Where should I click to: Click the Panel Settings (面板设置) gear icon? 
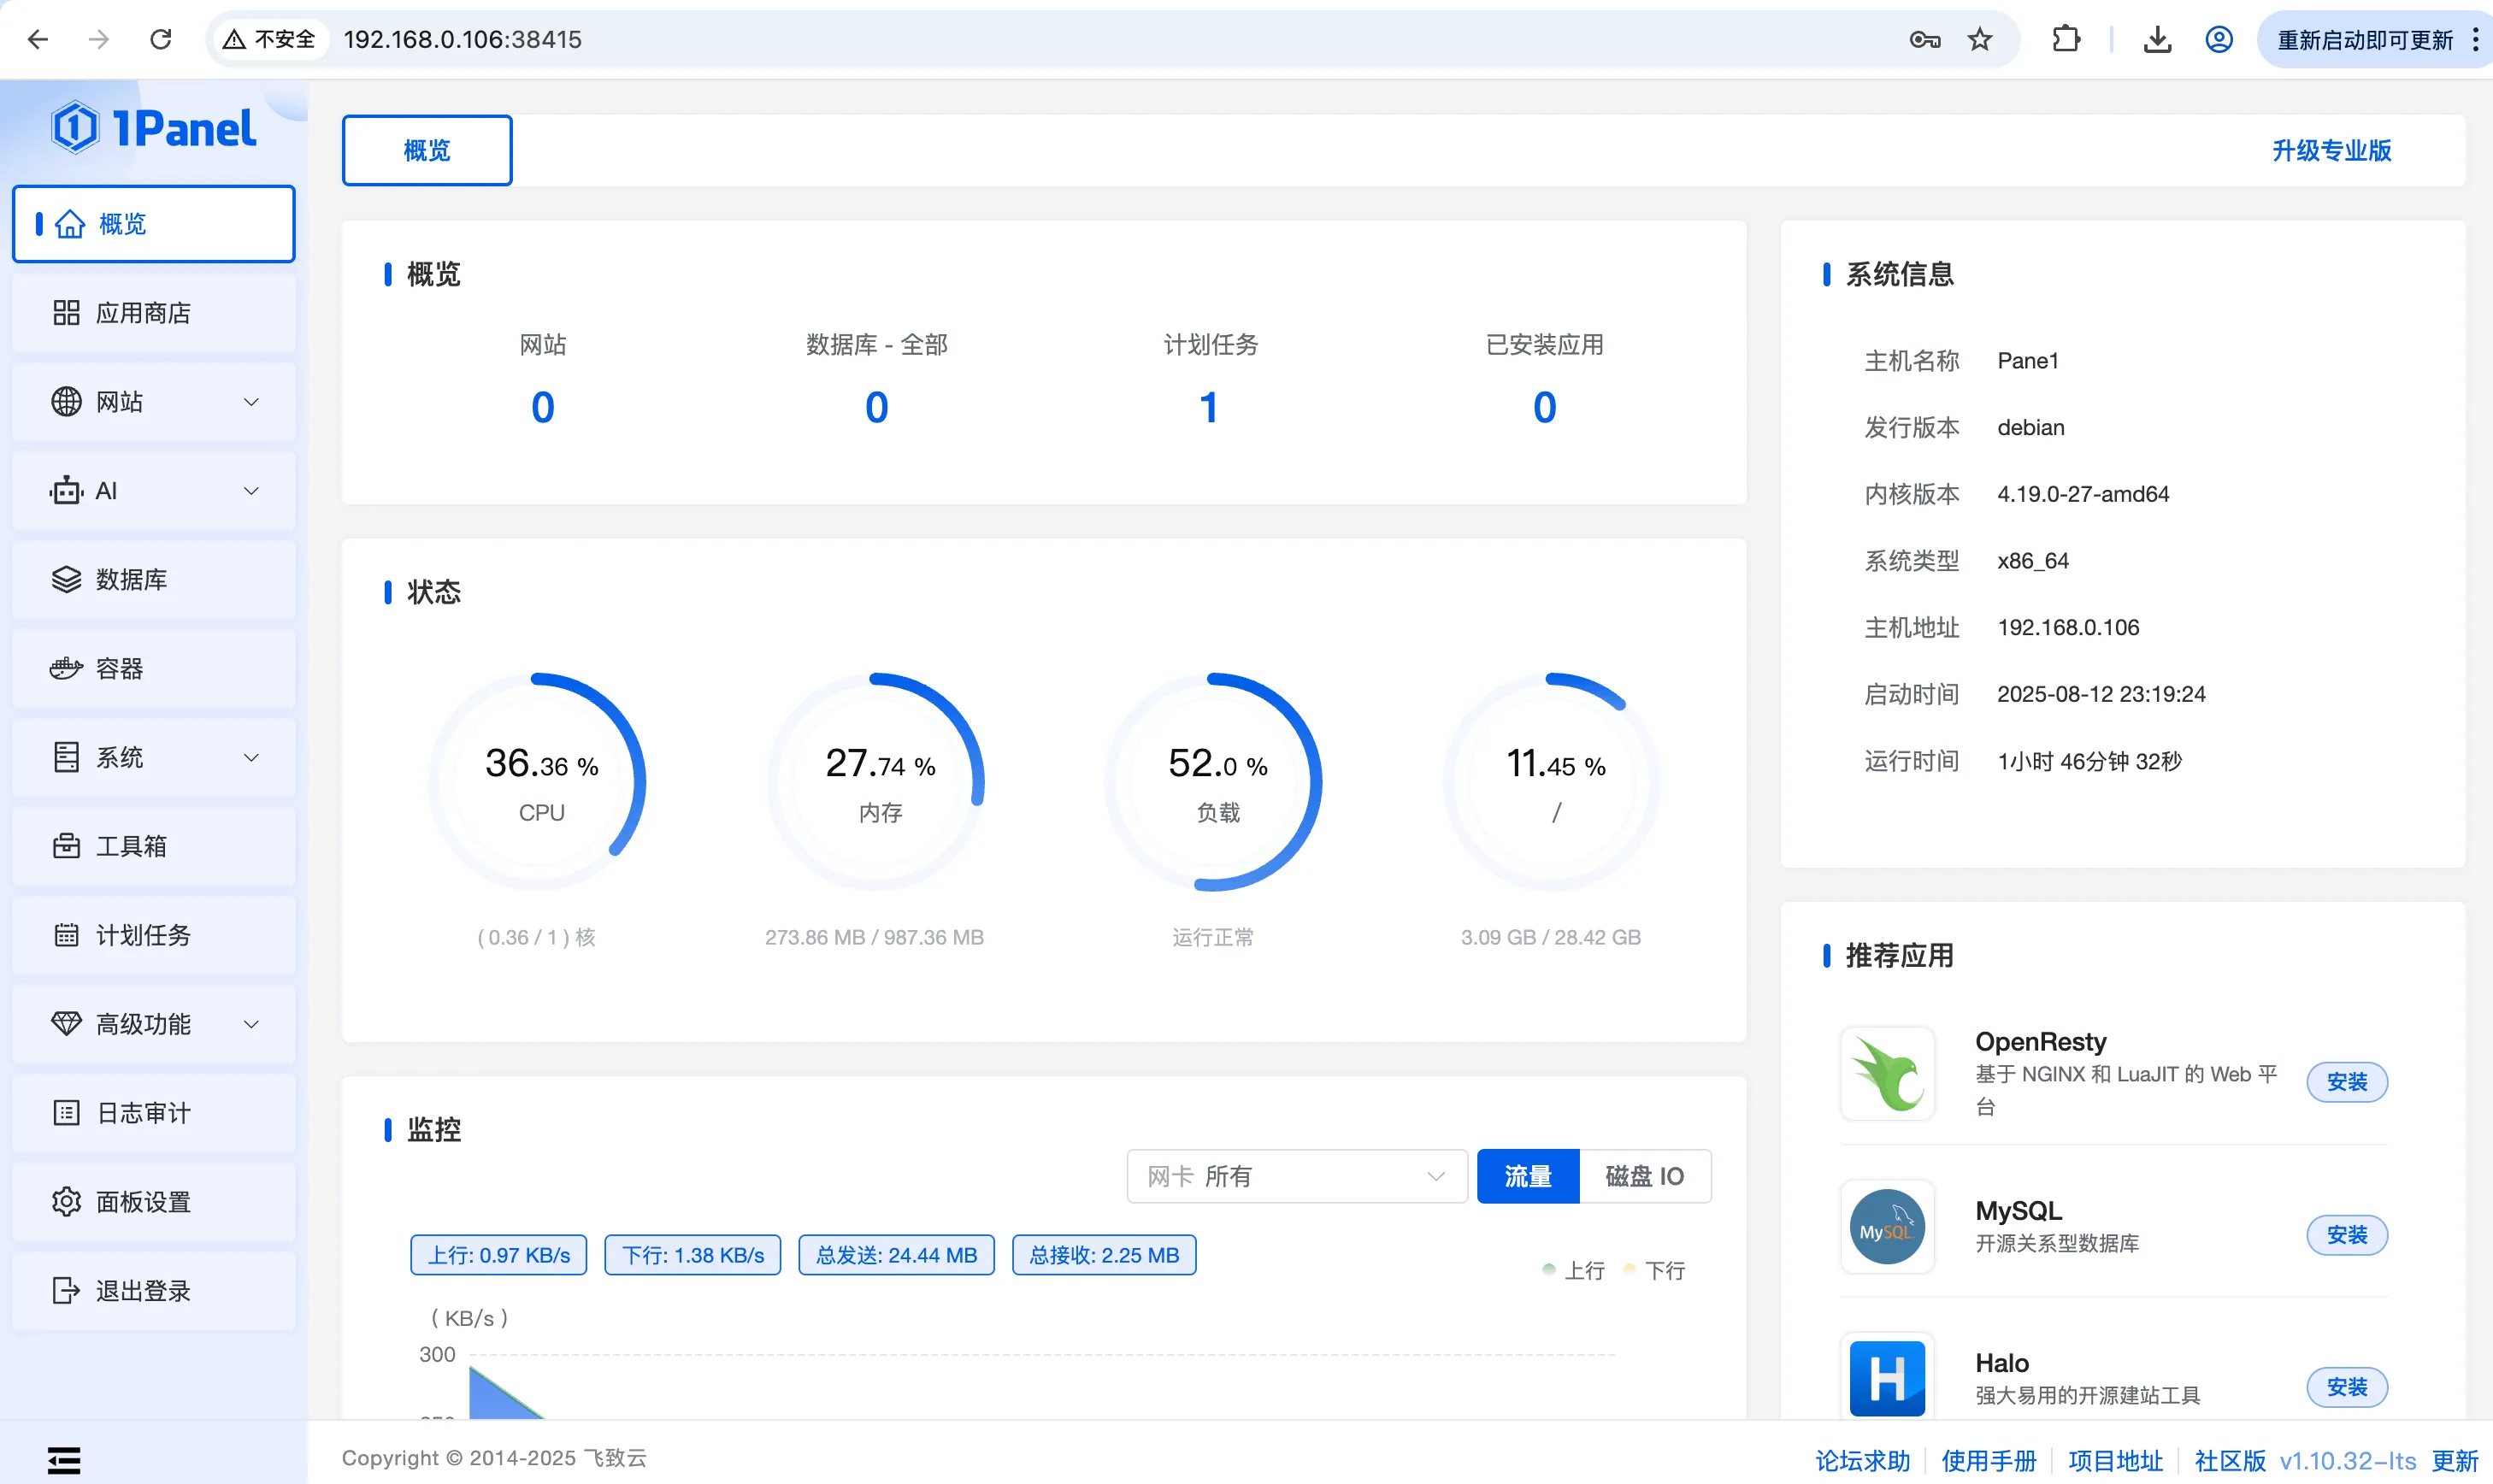tap(66, 1201)
